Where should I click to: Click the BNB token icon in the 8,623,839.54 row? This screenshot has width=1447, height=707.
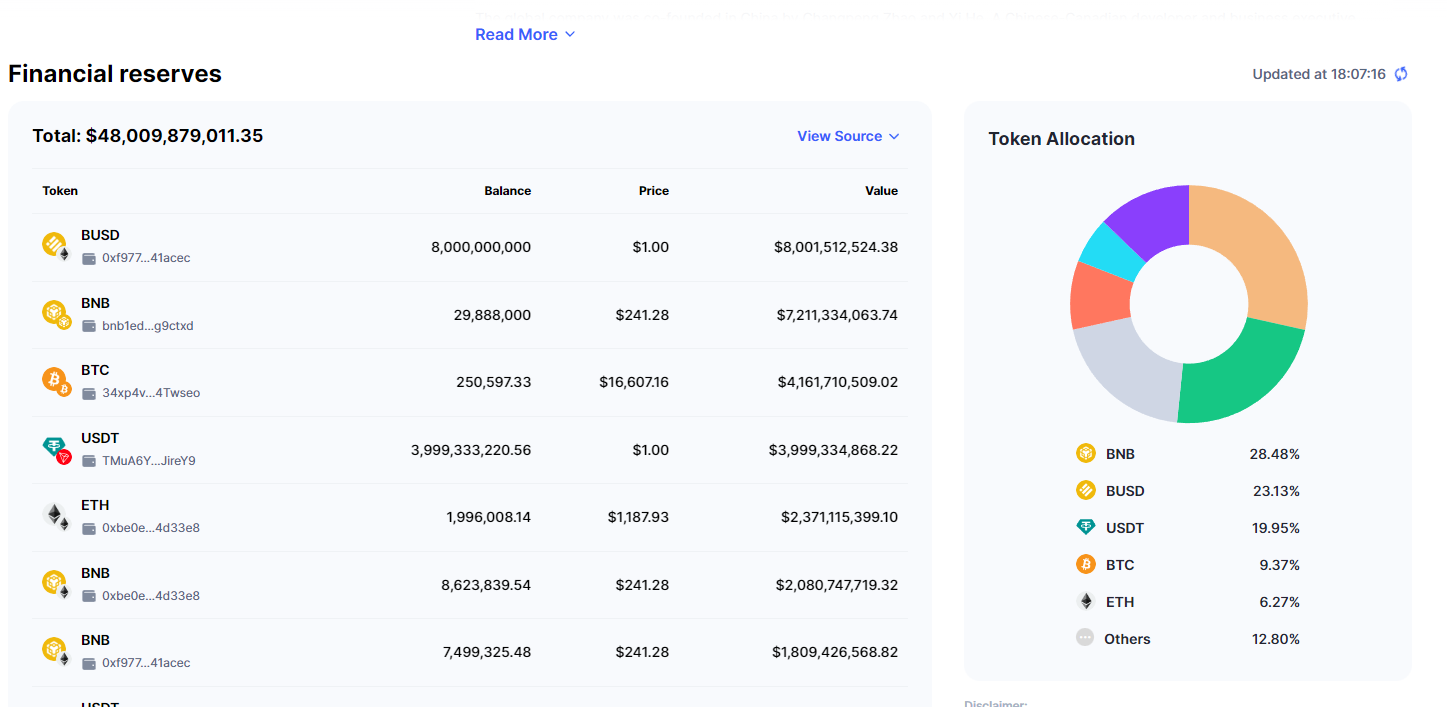(x=56, y=584)
